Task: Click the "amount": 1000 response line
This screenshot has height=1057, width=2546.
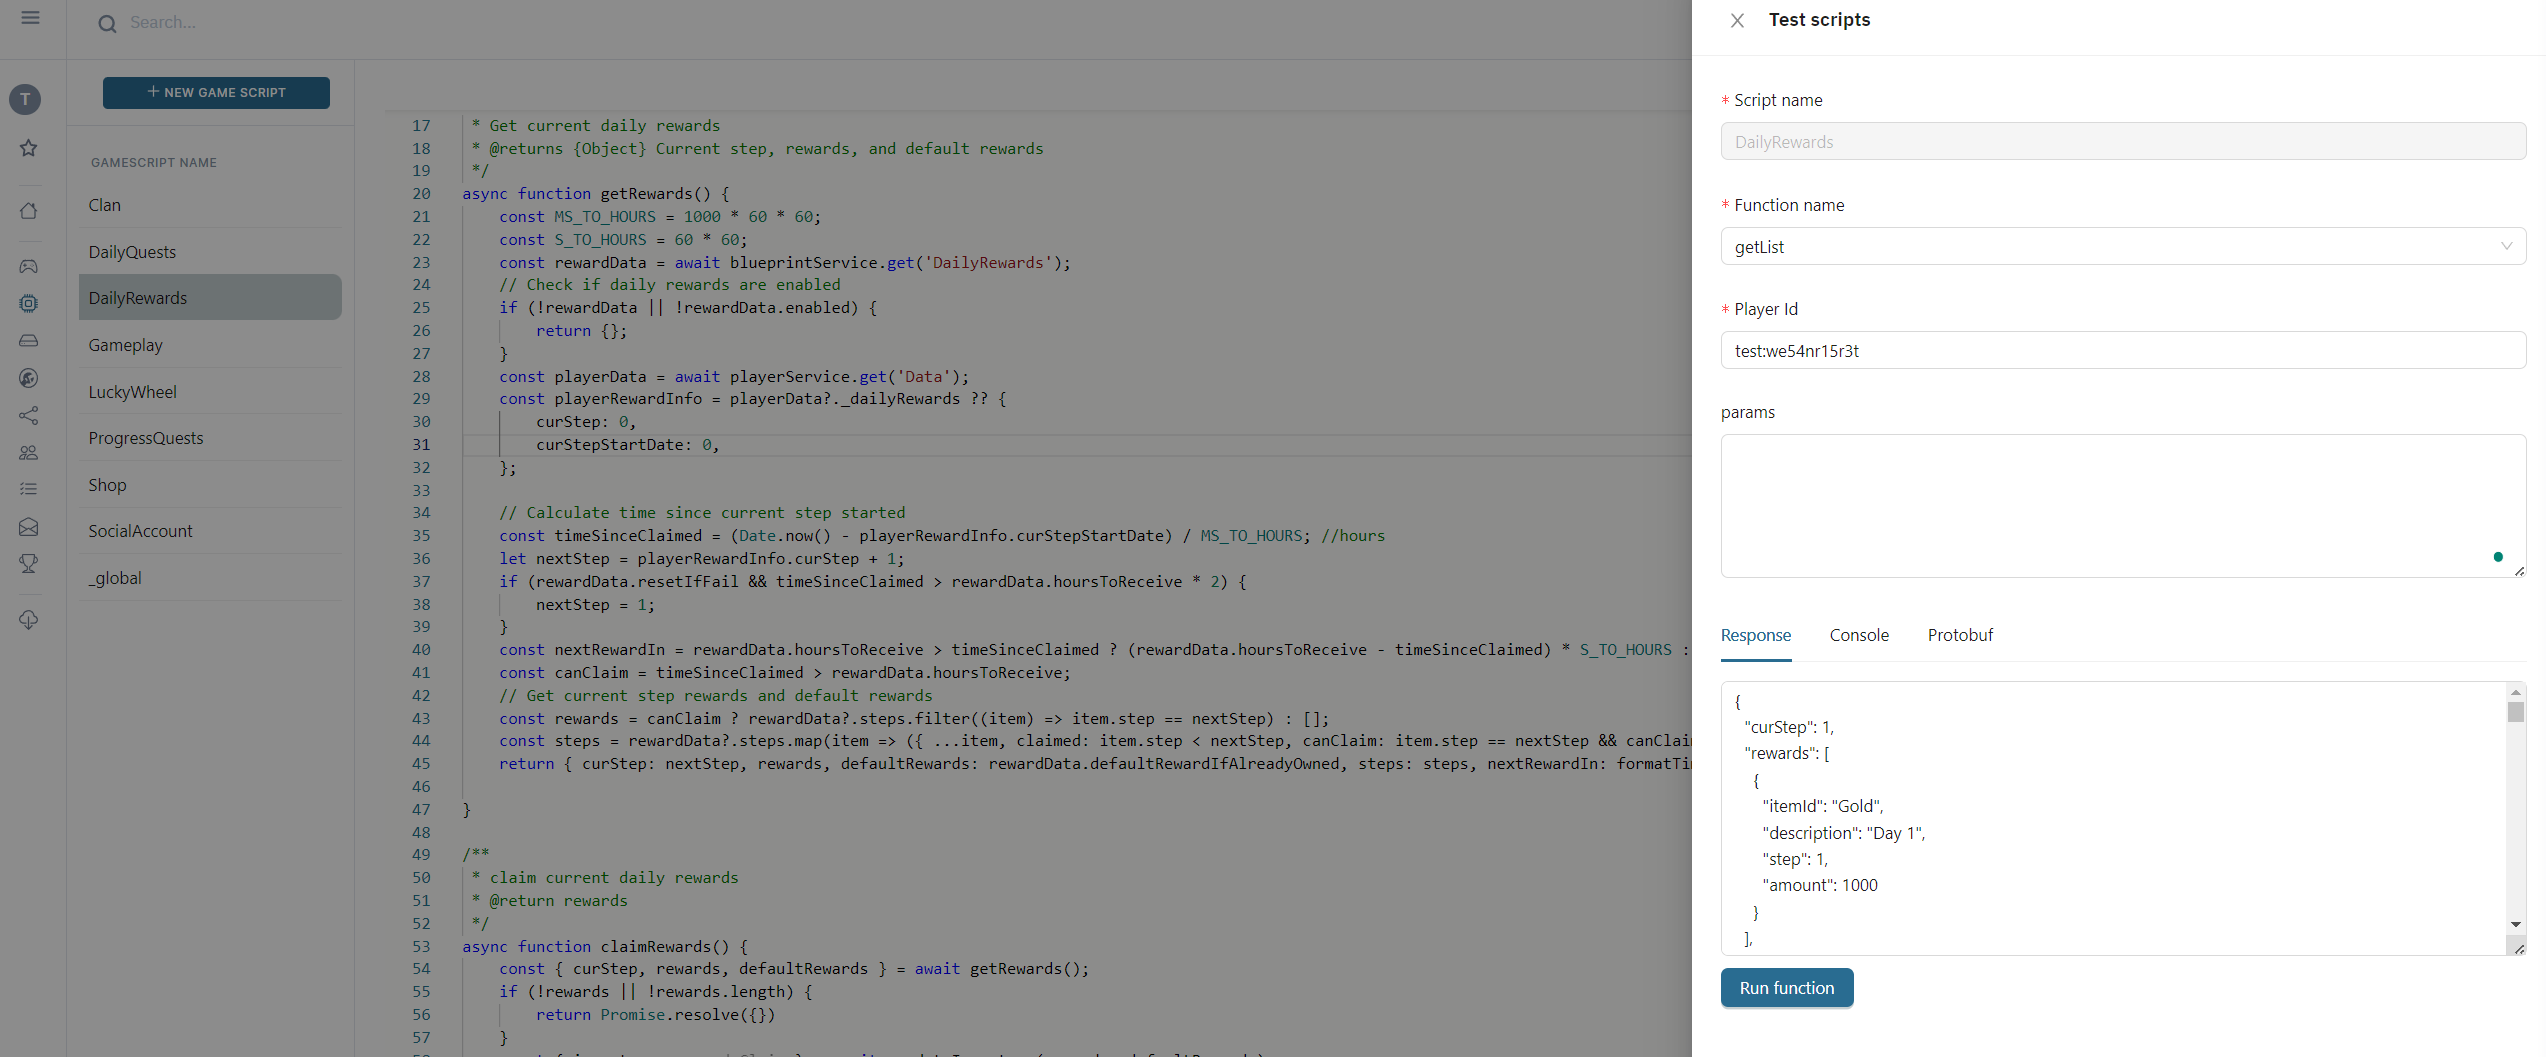Action: point(1820,885)
